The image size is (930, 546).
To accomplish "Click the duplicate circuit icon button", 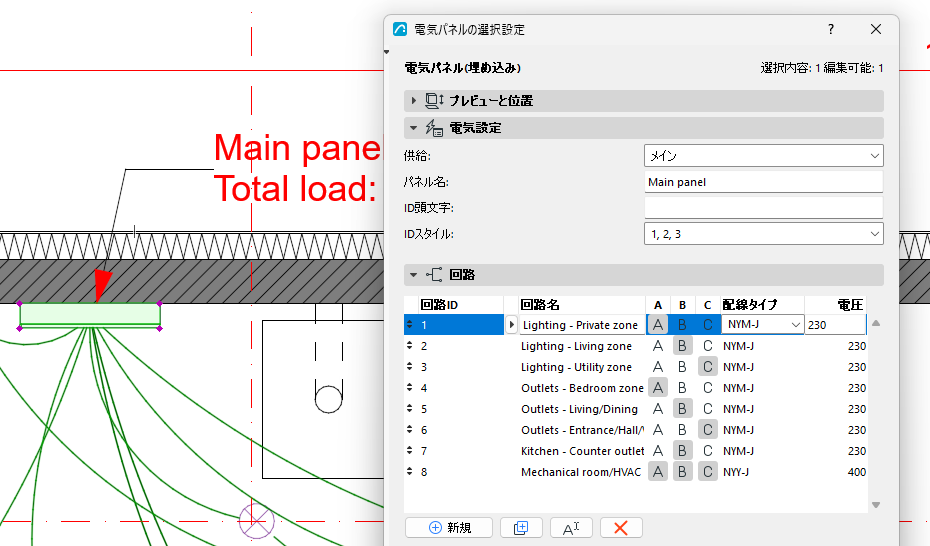I will pyautogui.click(x=521, y=528).
